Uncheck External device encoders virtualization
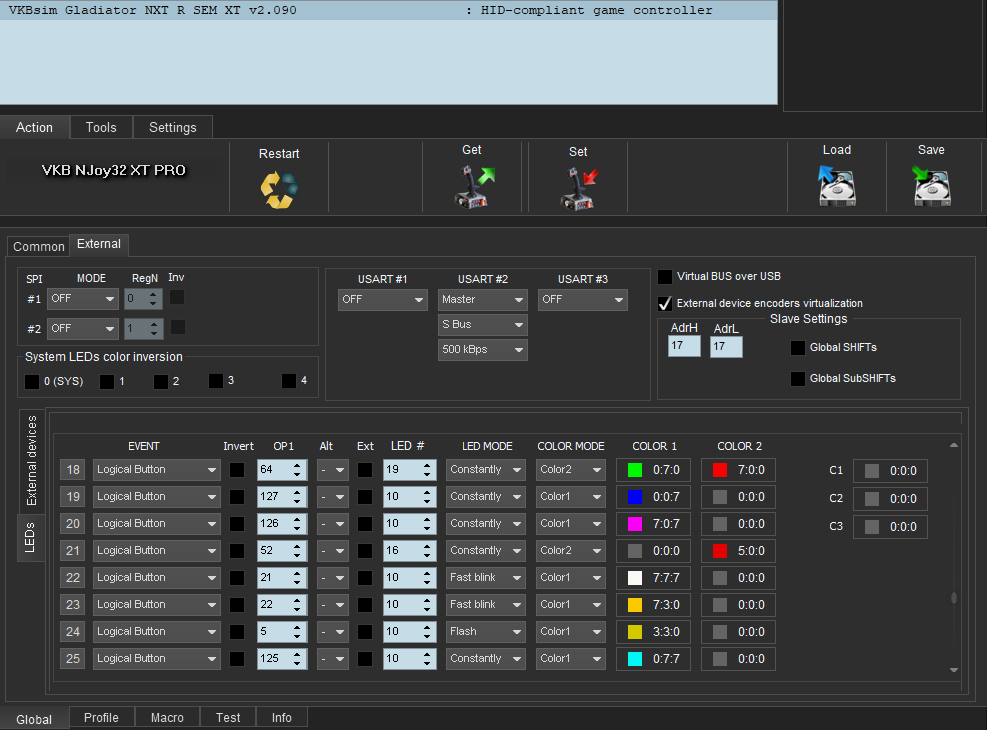This screenshot has width=987, height=730. pyautogui.click(x=665, y=303)
